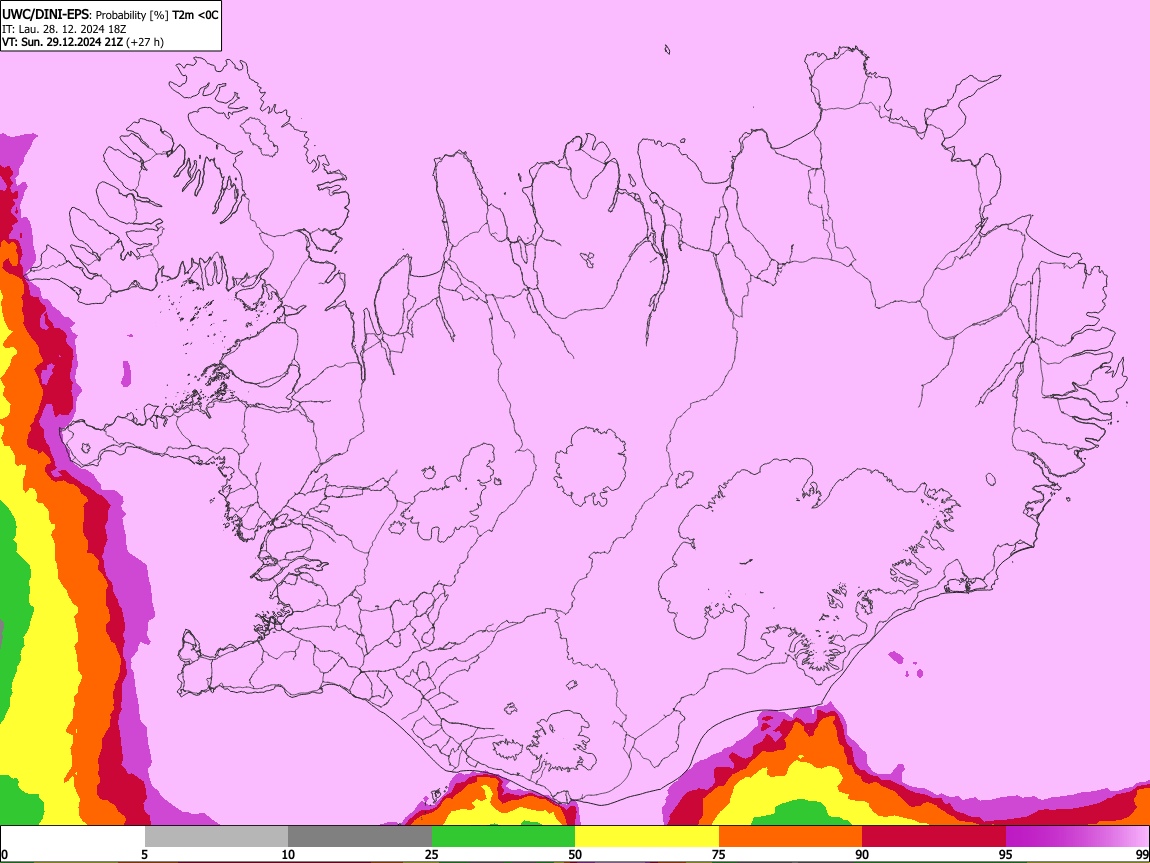This screenshot has height=863, width=1150.
Task: Click the 'UWC/DINI-EPS' title text
Action: tap(45, 15)
